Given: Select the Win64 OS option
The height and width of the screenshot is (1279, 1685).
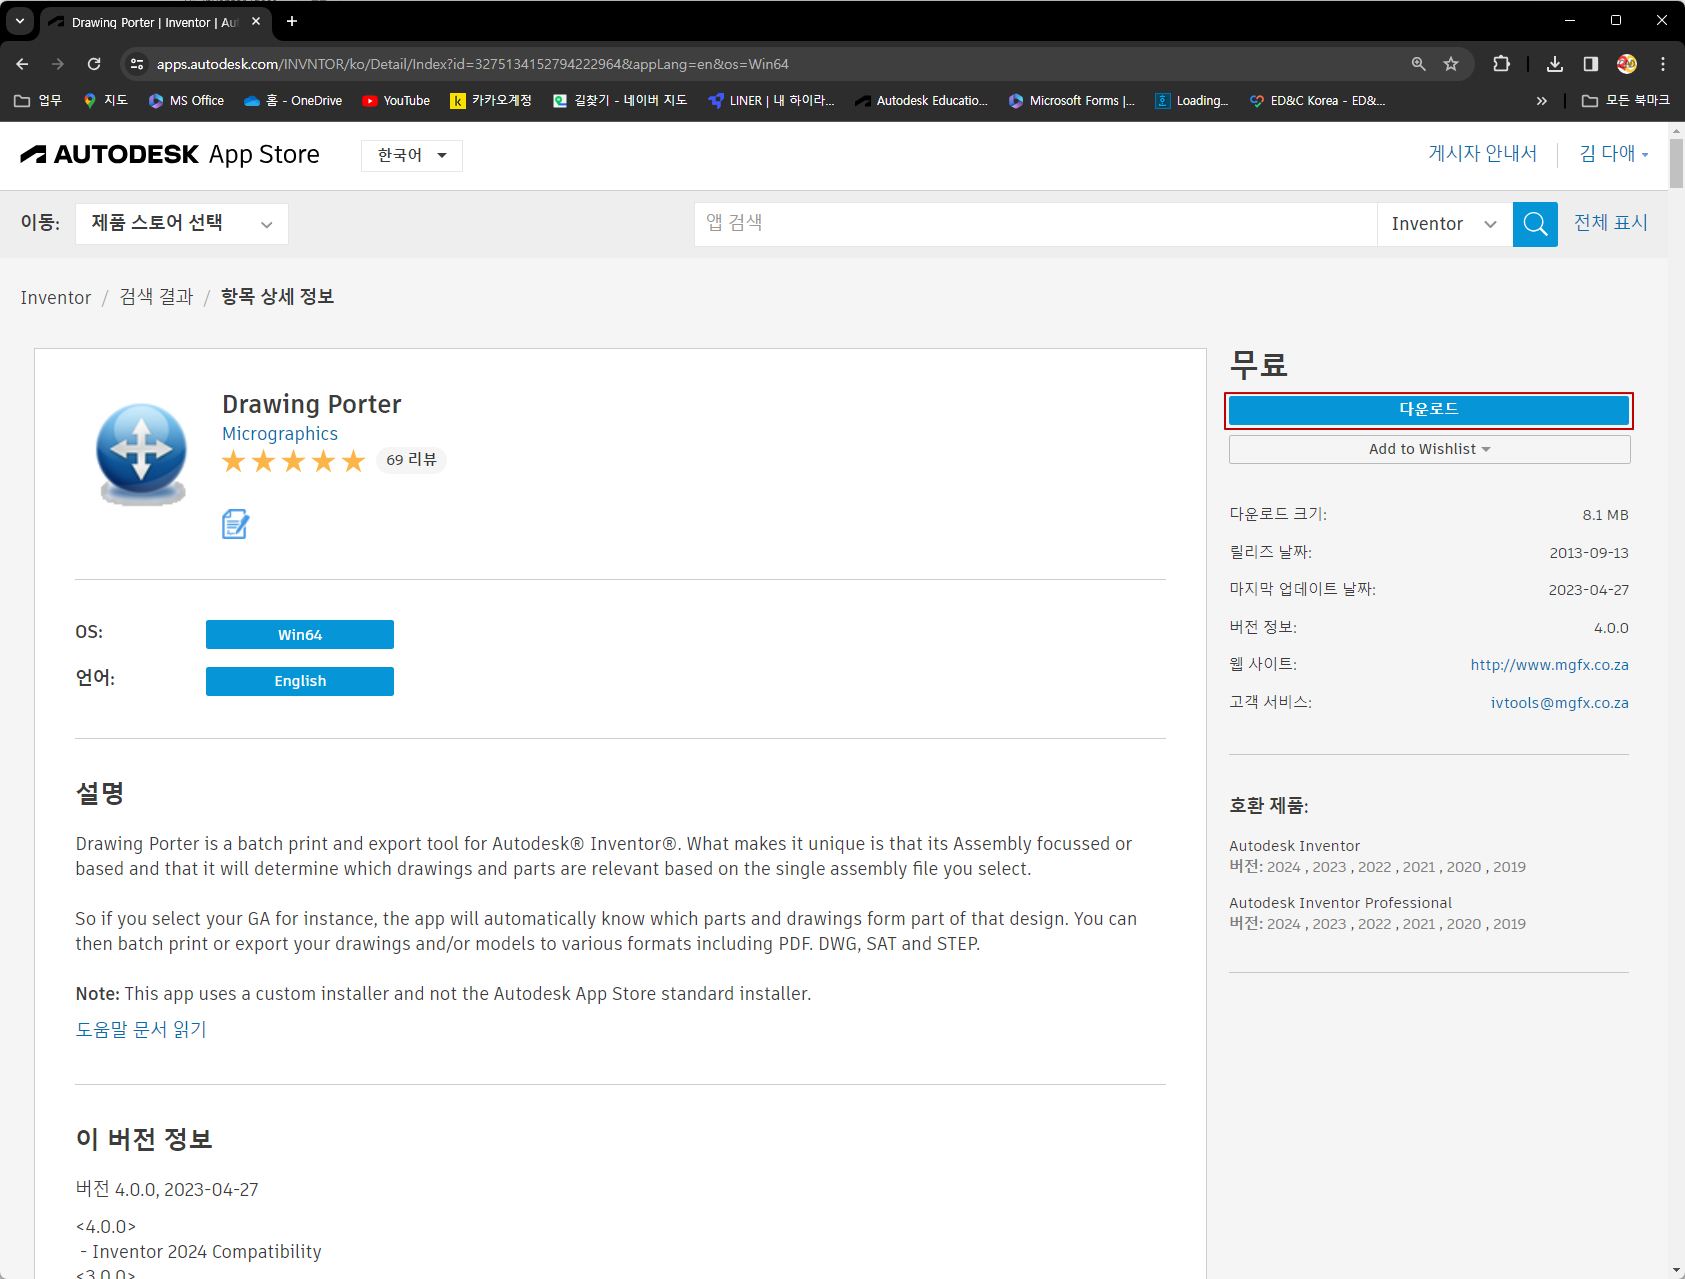Looking at the screenshot, I should click(300, 635).
